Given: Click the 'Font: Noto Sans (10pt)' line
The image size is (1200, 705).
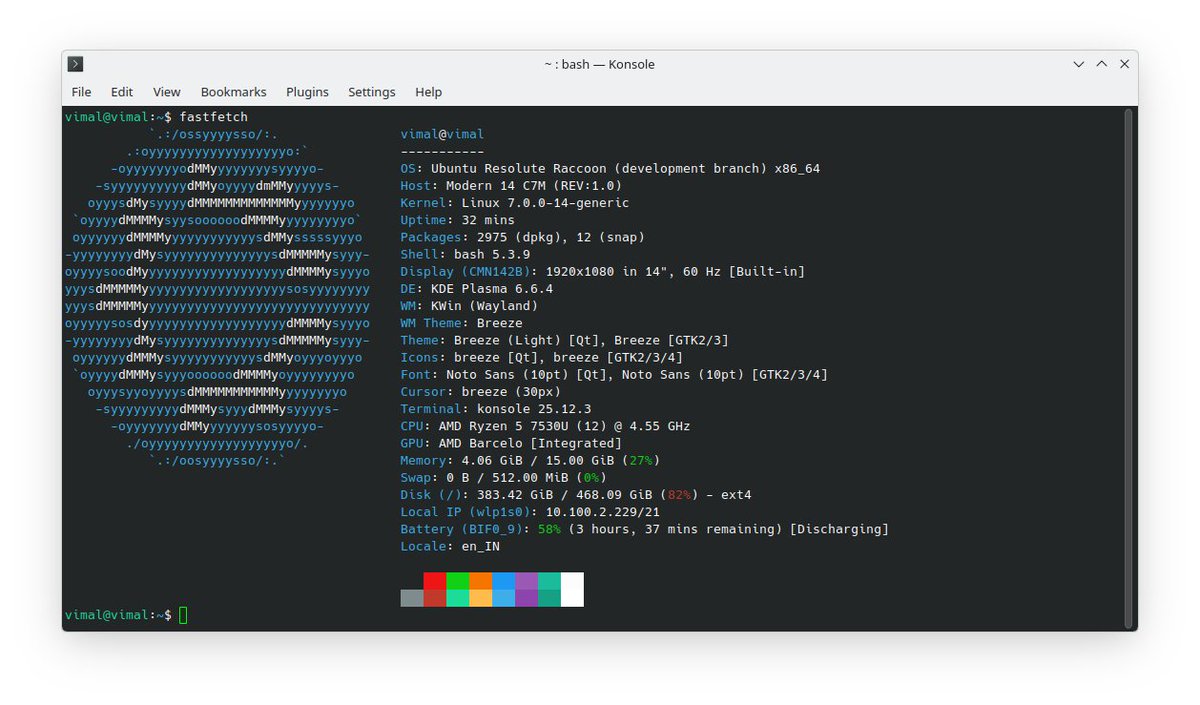Looking at the screenshot, I should pyautogui.click(x=614, y=375).
